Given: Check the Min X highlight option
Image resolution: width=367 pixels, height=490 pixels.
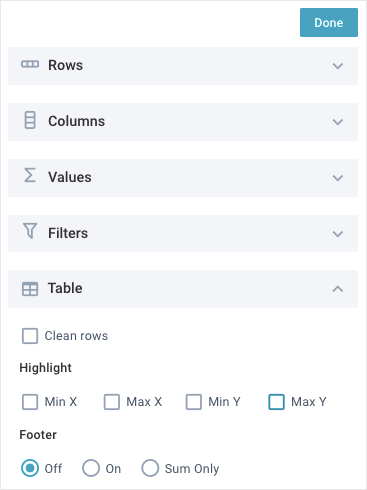Looking at the screenshot, I should pyautogui.click(x=30, y=402).
